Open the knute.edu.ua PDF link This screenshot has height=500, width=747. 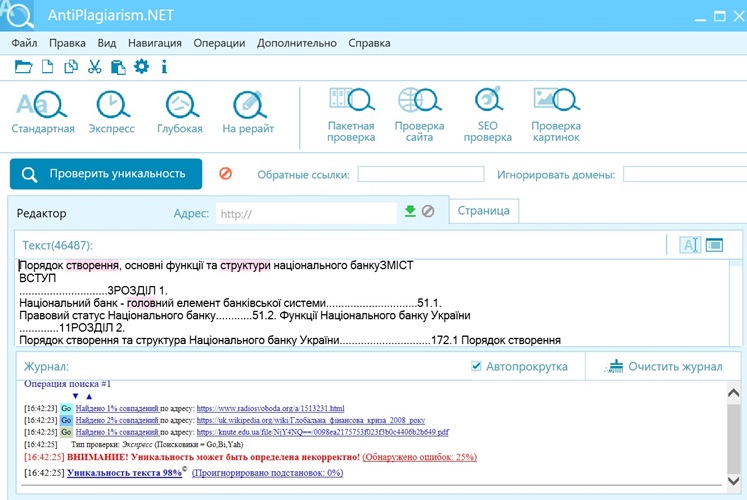(x=323, y=432)
